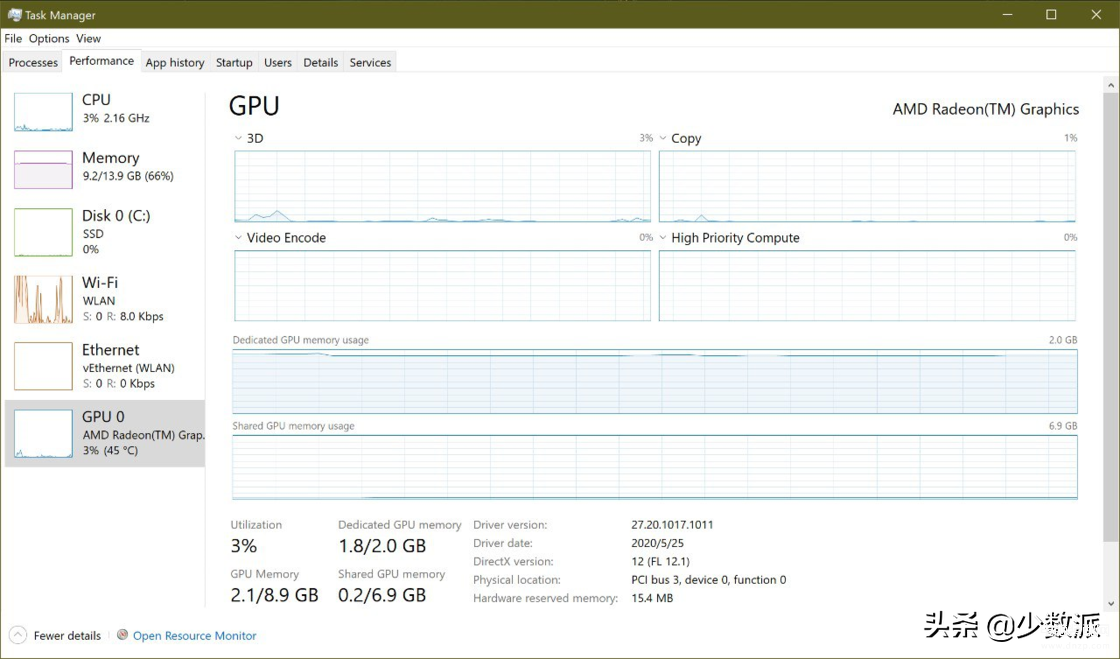Click the GPU Memory value 2.1/8.9 GB

click(274, 595)
